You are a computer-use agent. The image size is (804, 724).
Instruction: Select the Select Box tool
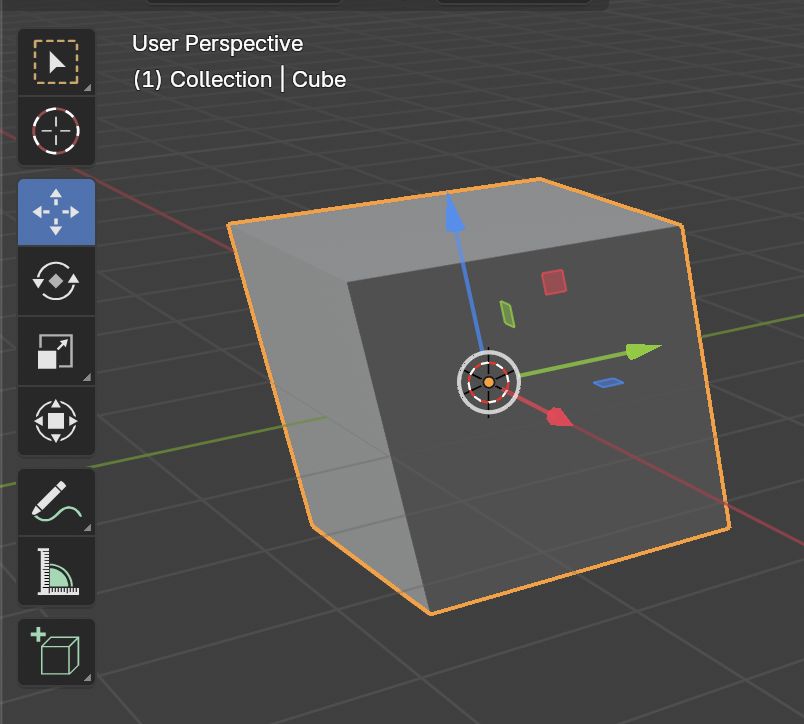pyautogui.click(x=56, y=62)
